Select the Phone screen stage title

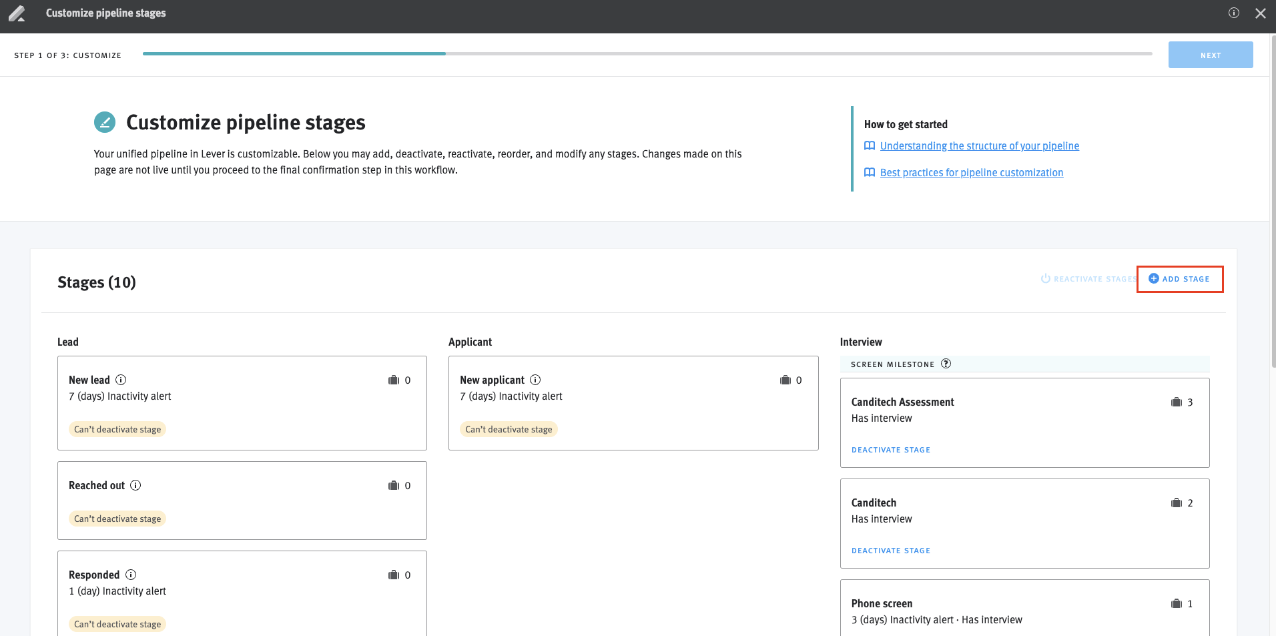coord(882,604)
